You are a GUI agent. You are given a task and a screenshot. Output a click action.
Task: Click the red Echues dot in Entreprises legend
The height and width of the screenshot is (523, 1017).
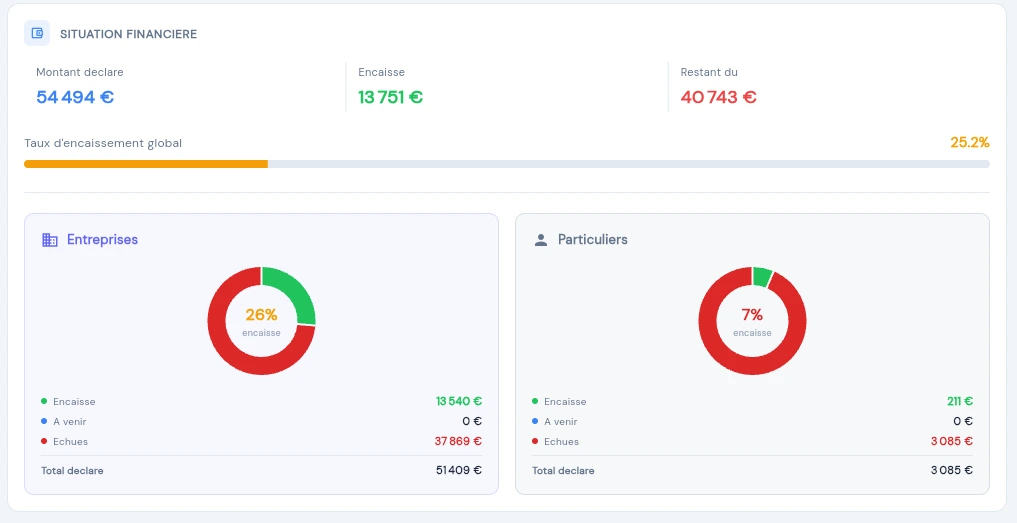pos(44,441)
